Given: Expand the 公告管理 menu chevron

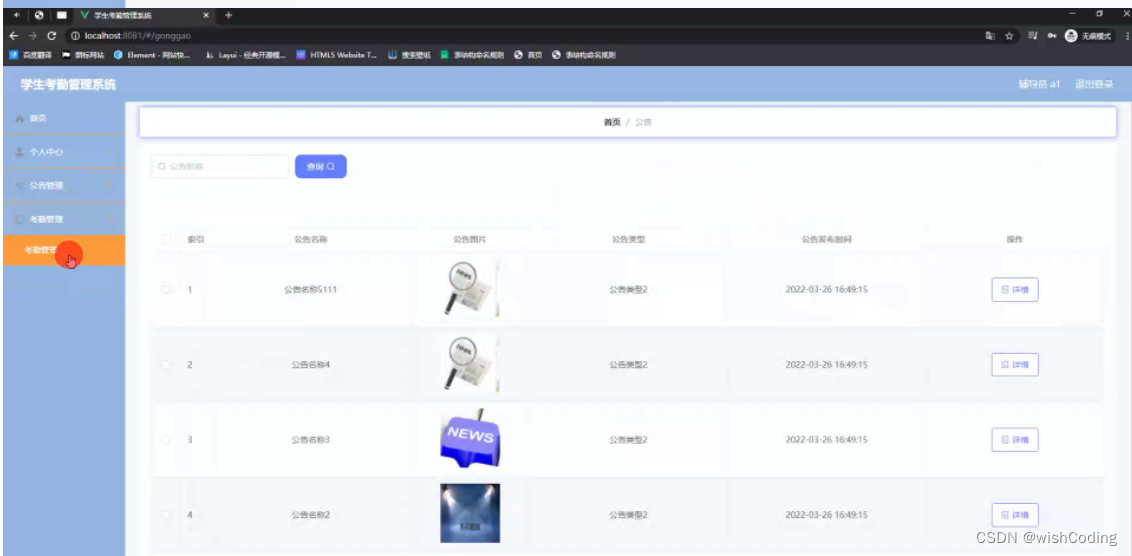Looking at the screenshot, I should tap(111, 186).
